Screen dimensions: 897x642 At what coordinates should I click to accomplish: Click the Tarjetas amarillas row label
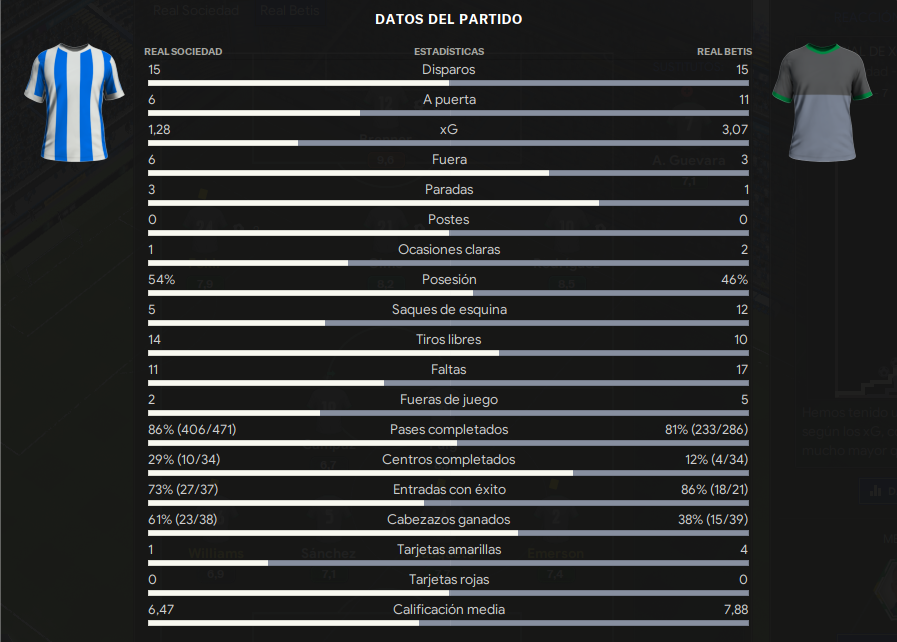pyautogui.click(x=449, y=549)
